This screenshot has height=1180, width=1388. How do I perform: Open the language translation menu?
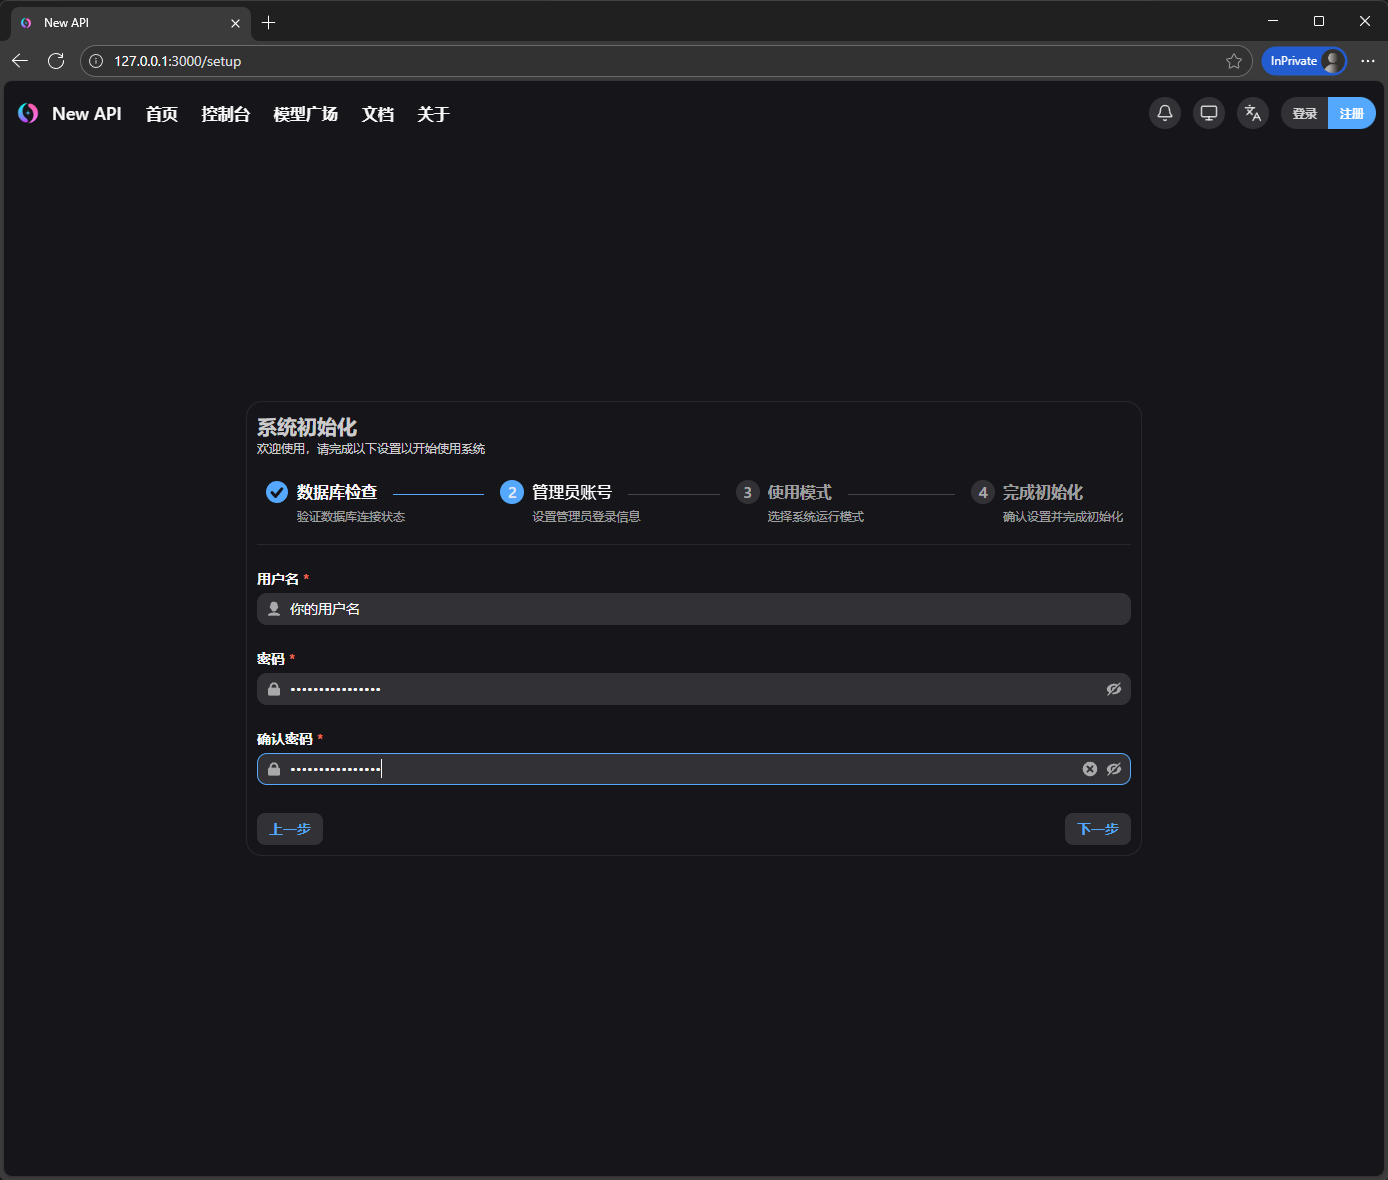pos(1253,113)
